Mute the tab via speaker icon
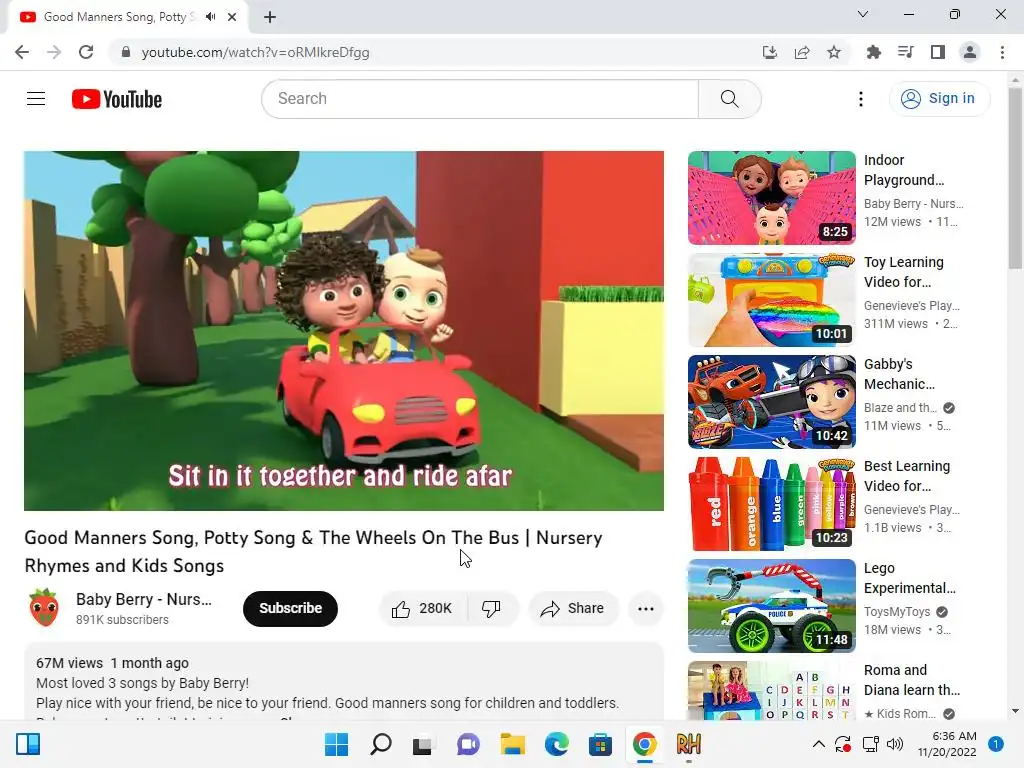 (210, 17)
